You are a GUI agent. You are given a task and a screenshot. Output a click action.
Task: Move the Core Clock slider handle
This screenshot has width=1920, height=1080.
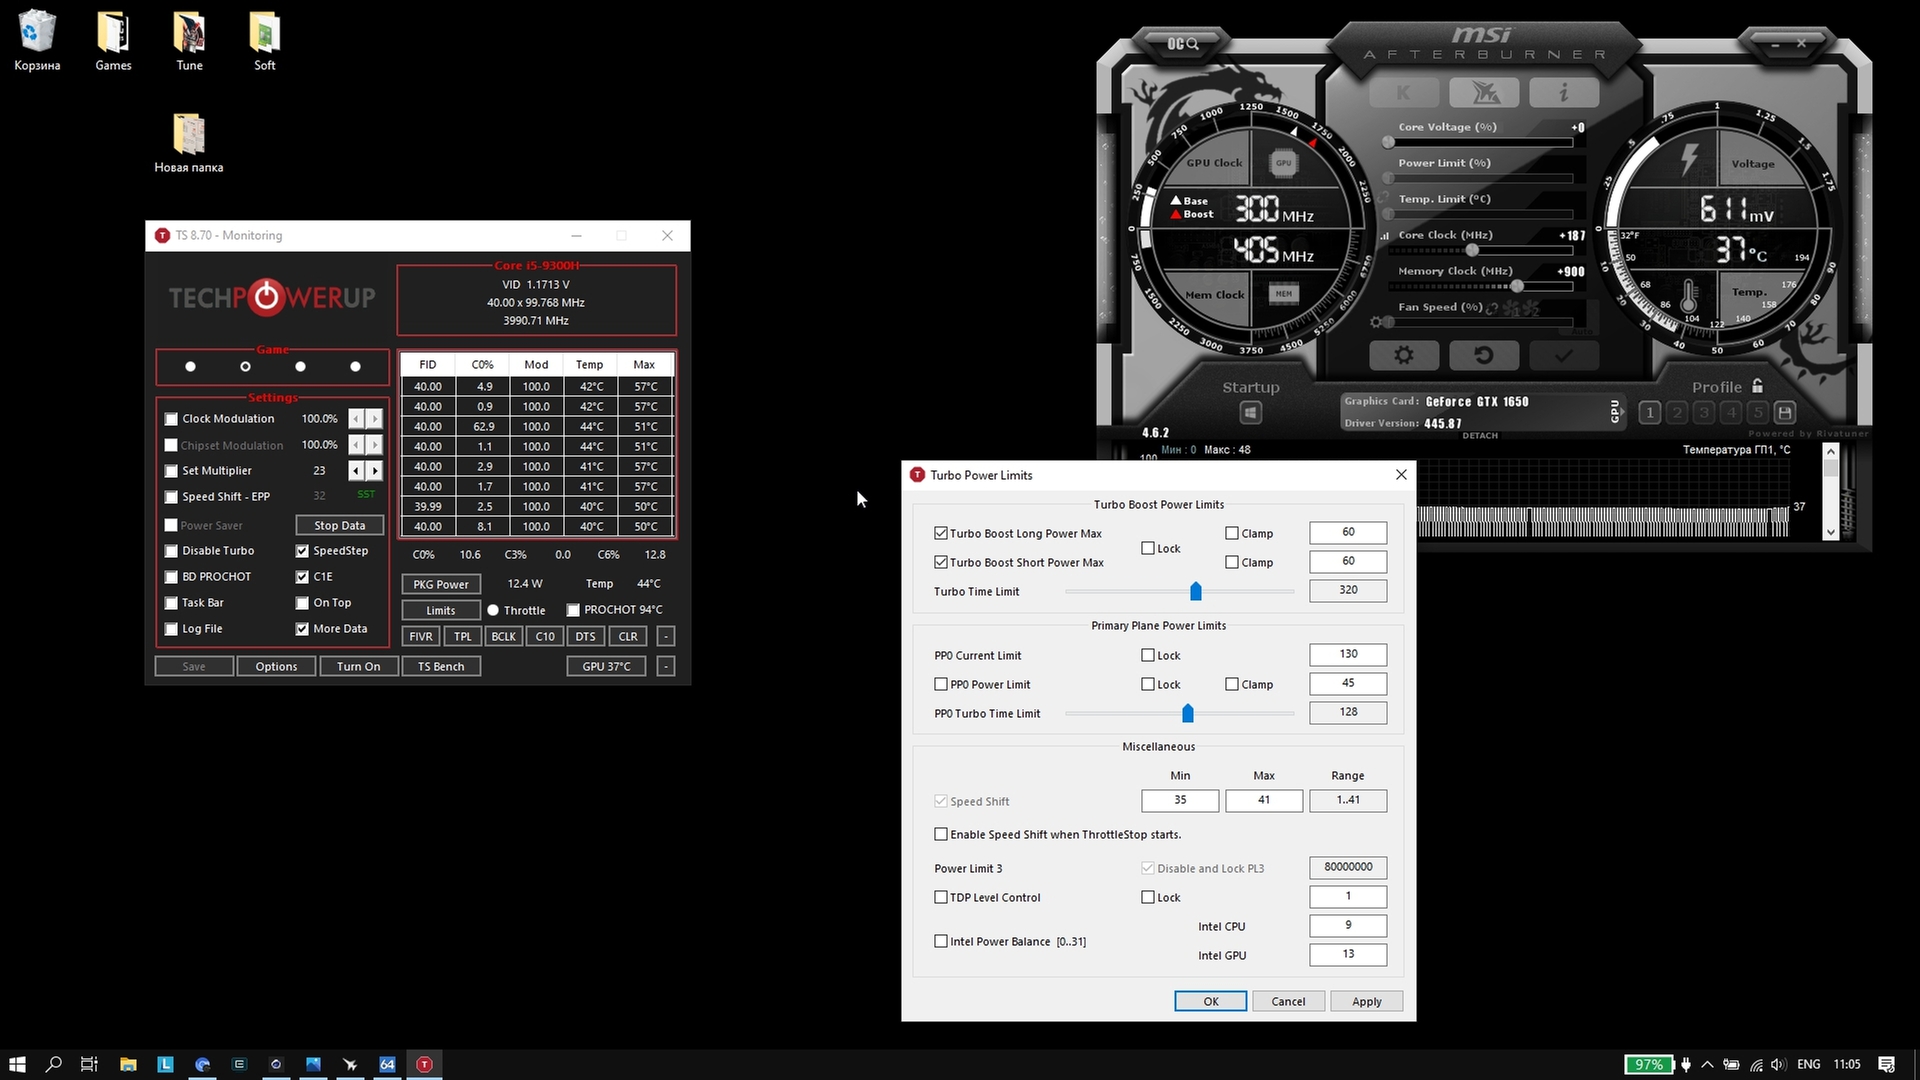1472,250
